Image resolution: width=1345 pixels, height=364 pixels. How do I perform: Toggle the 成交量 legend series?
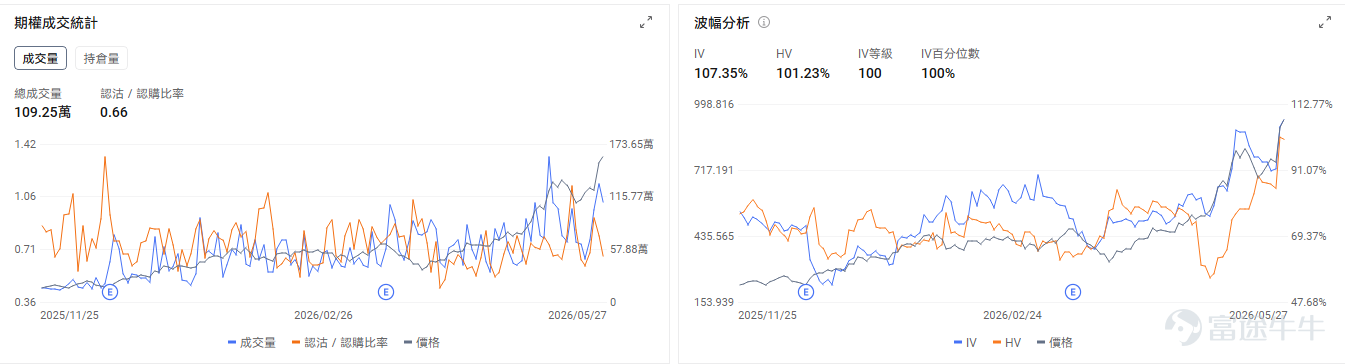(x=252, y=342)
